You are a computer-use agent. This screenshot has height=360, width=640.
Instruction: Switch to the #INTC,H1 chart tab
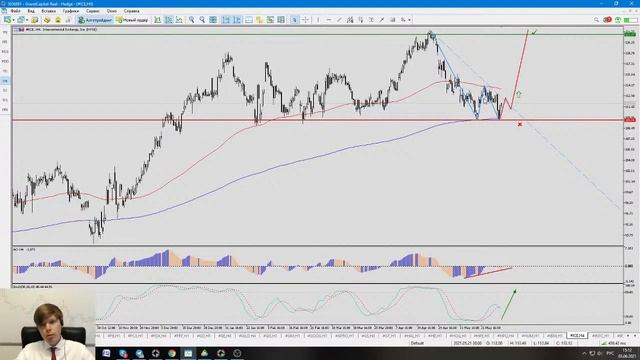[x=600, y=336]
